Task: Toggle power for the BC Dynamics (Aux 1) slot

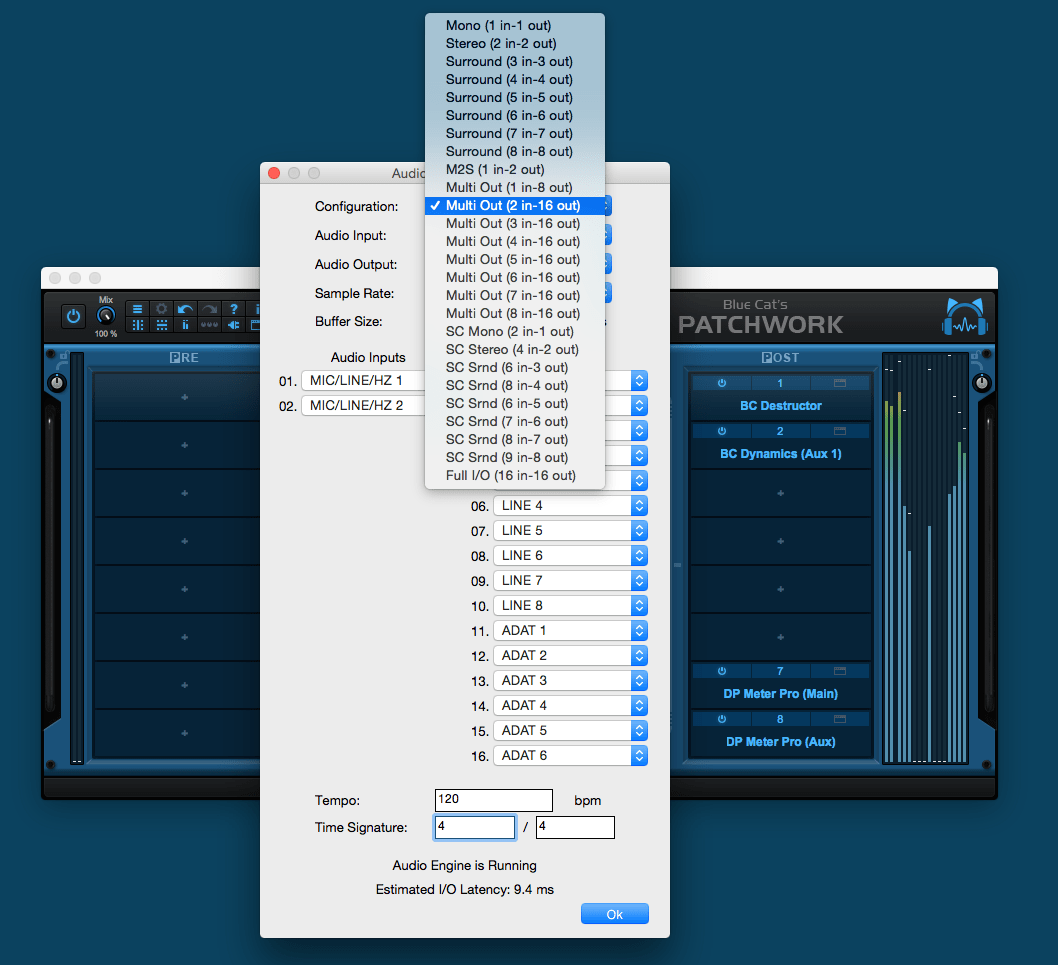Action: coord(720,430)
